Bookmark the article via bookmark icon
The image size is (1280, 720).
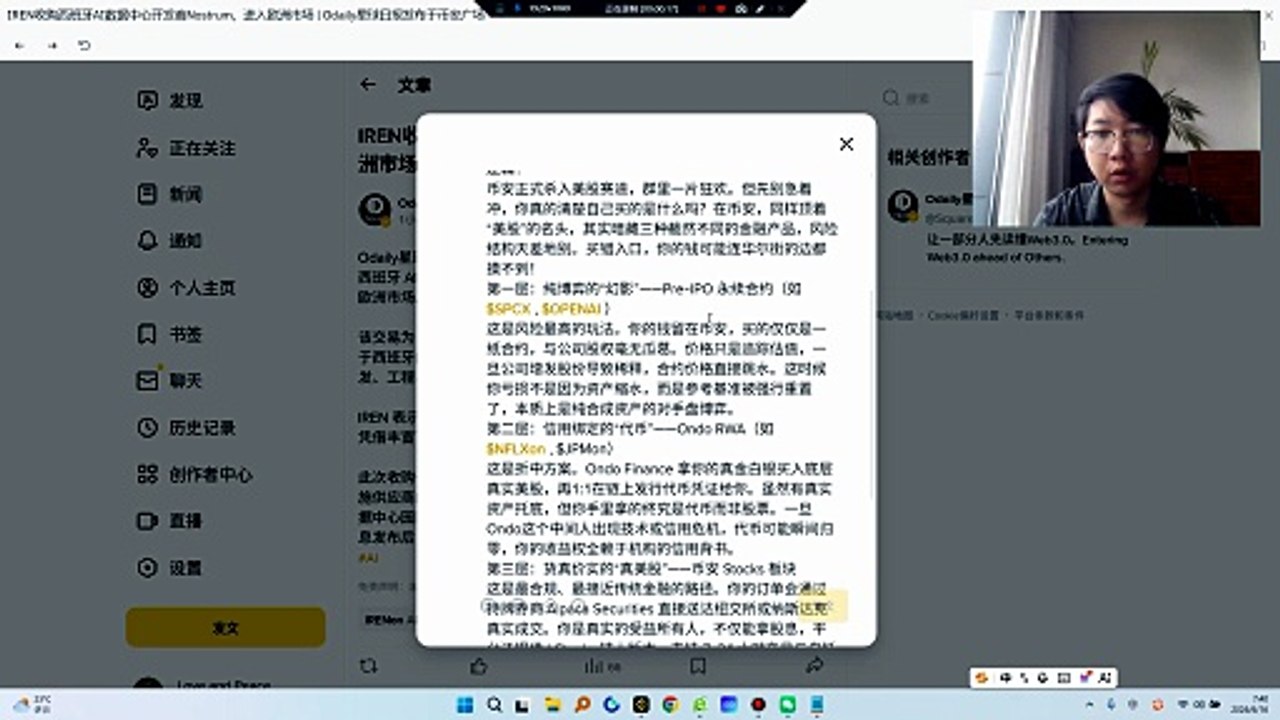point(698,665)
